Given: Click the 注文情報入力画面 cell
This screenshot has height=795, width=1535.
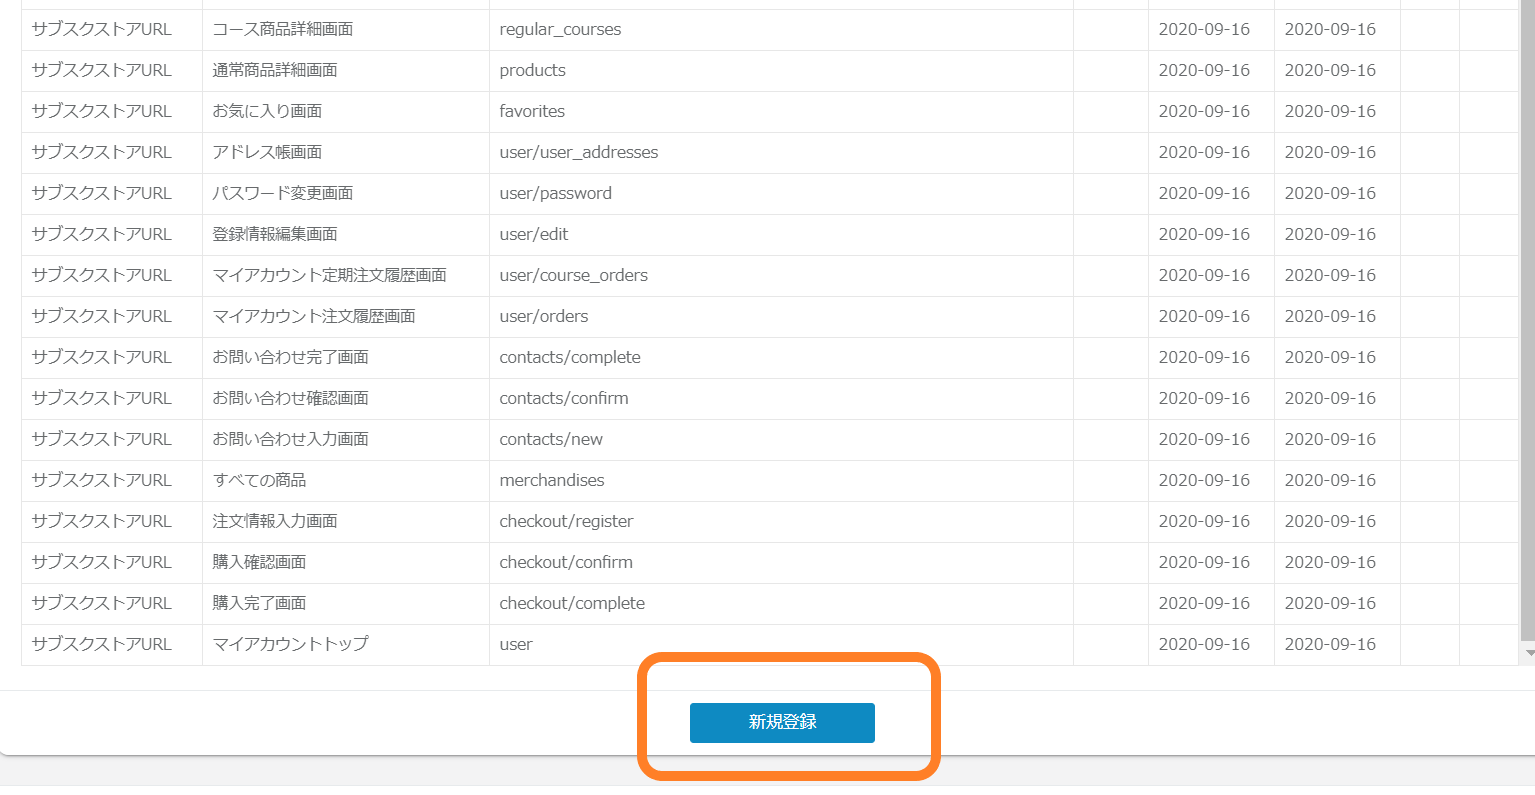Looking at the screenshot, I should coord(275,522).
